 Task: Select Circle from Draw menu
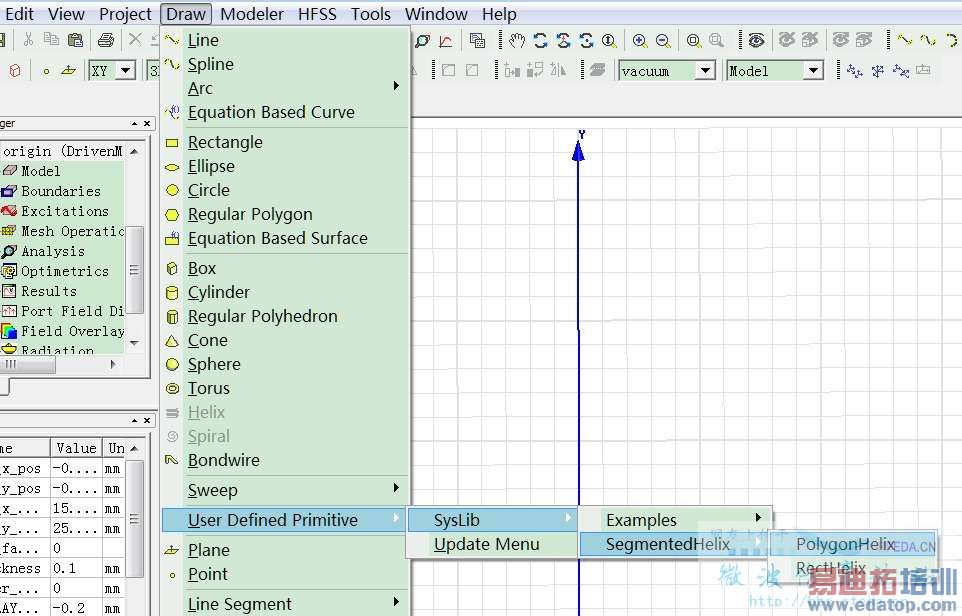pyautogui.click(x=285, y=190)
